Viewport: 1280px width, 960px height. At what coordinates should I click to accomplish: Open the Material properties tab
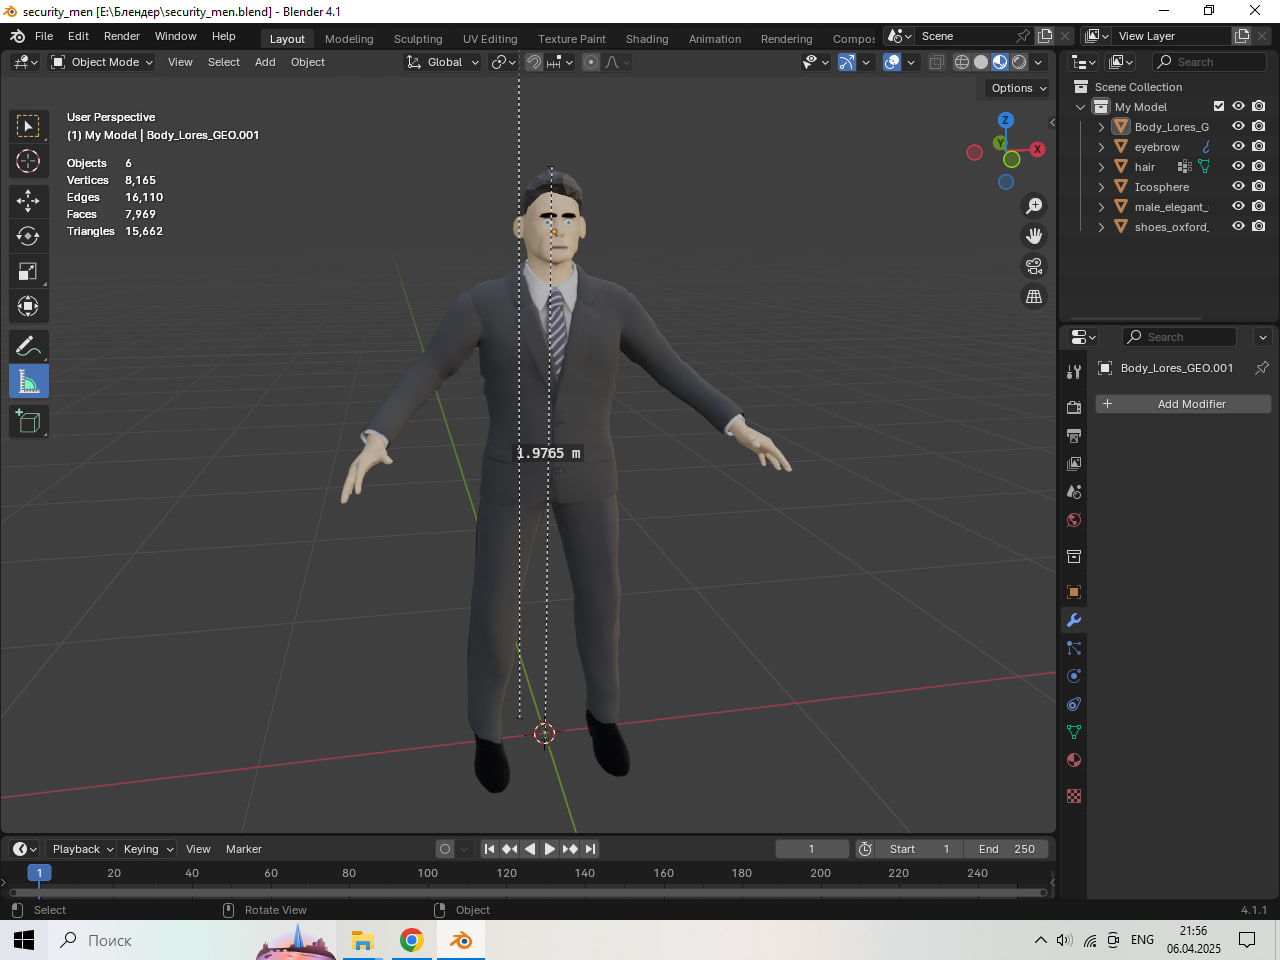point(1074,760)
